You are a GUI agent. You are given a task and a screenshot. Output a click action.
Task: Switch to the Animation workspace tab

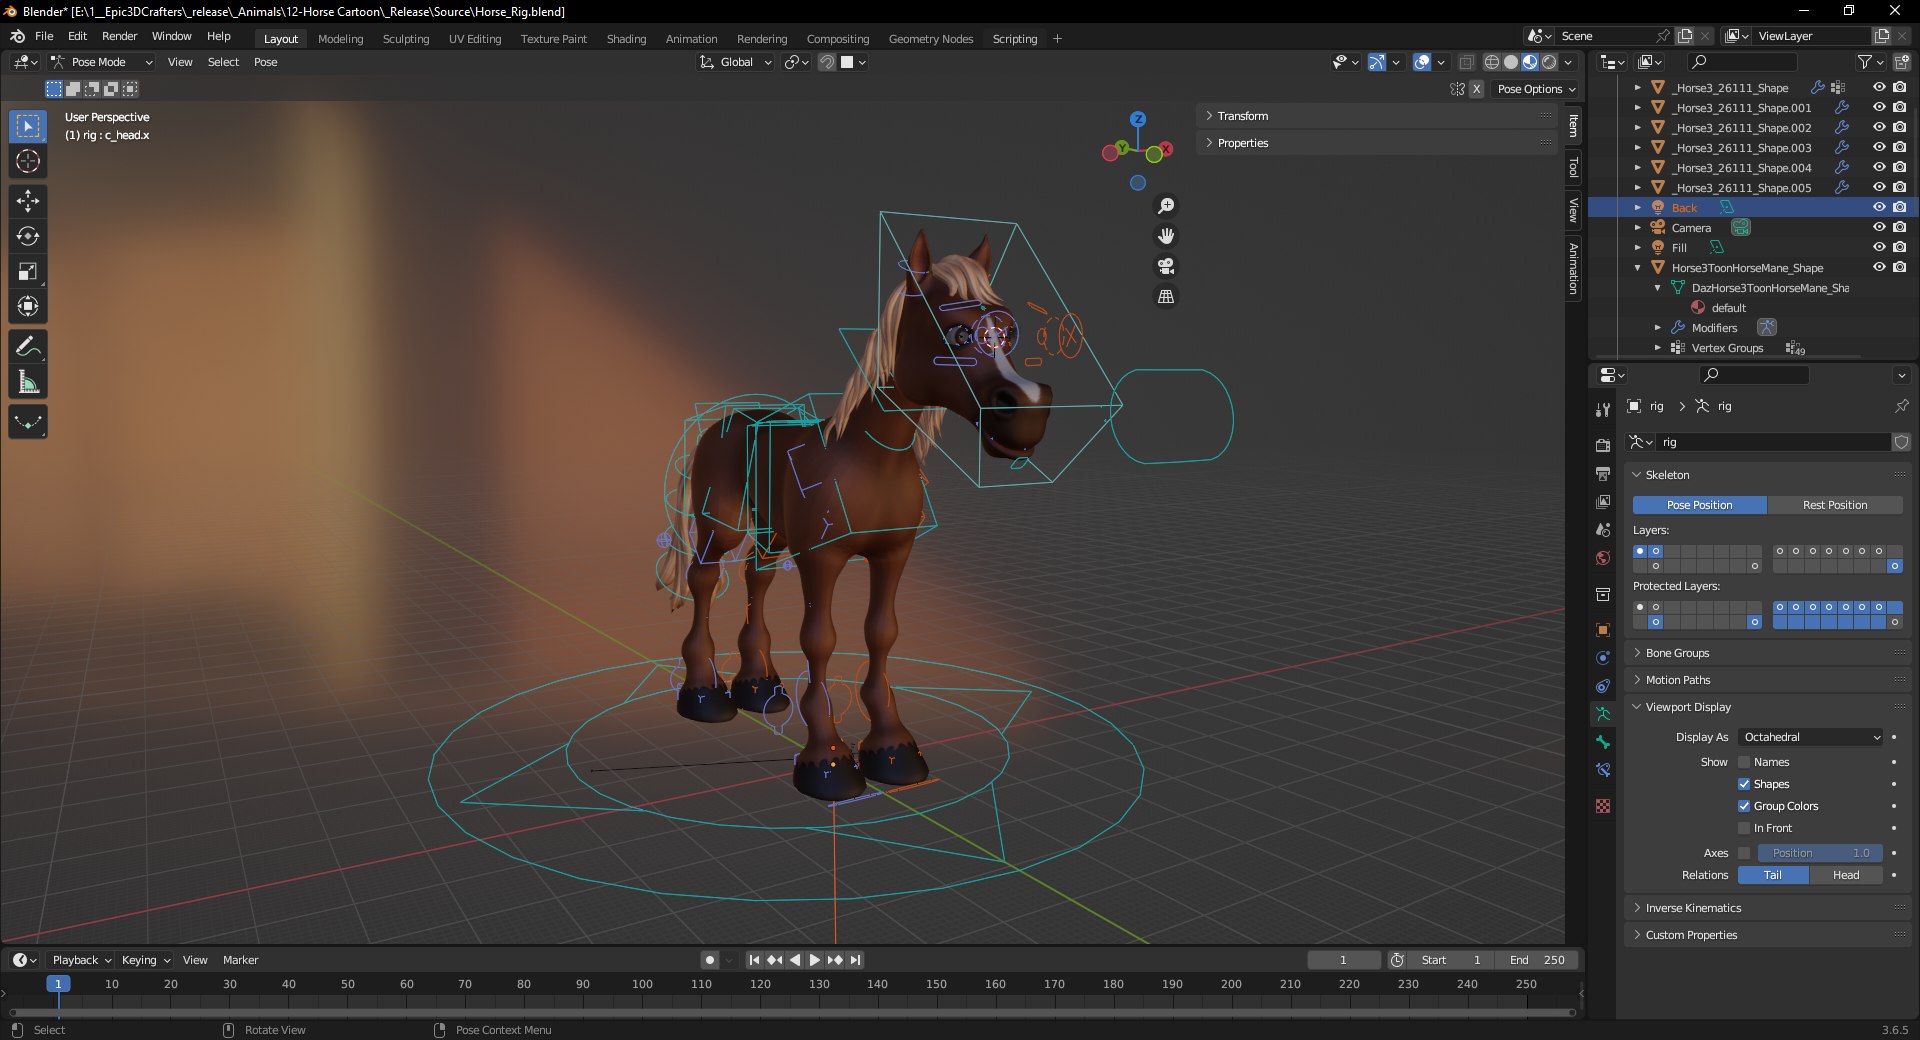[691, 39]
